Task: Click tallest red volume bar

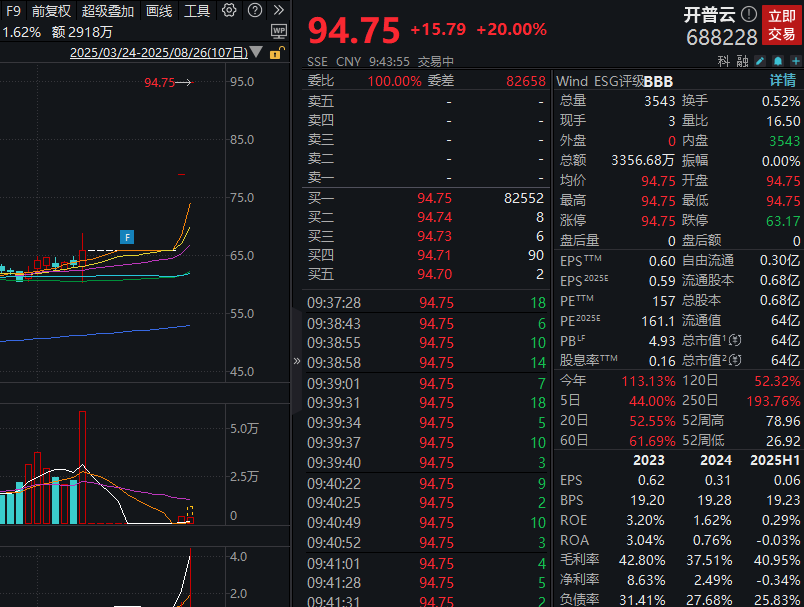Action: tap(83, 467)
